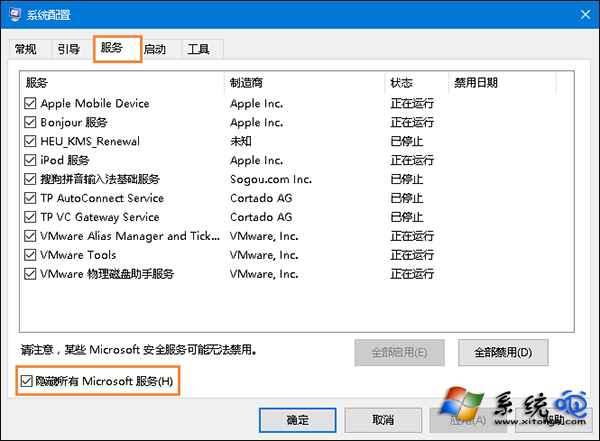Click 已停止 status of HEU_KMS_Renewal
600x441 pixels.
(406, 141)
